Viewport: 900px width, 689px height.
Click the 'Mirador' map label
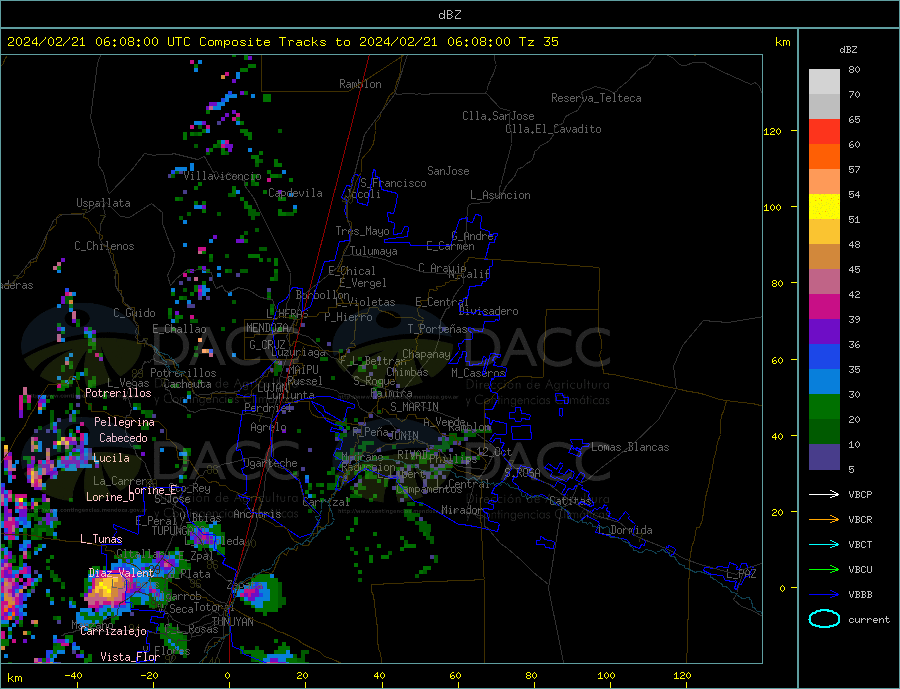(x=462, y=510)
